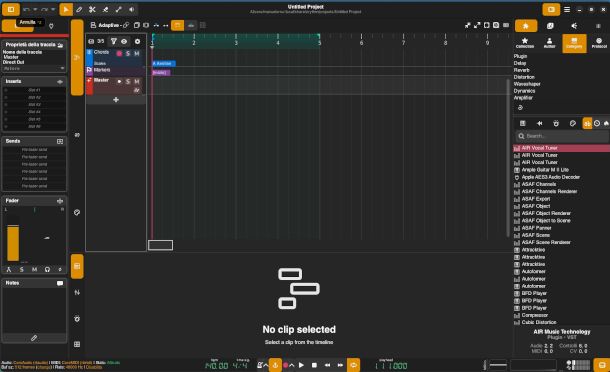Click the track properties icon in header
This screenshot has width=610, height=372.
[x=60, y=45]
